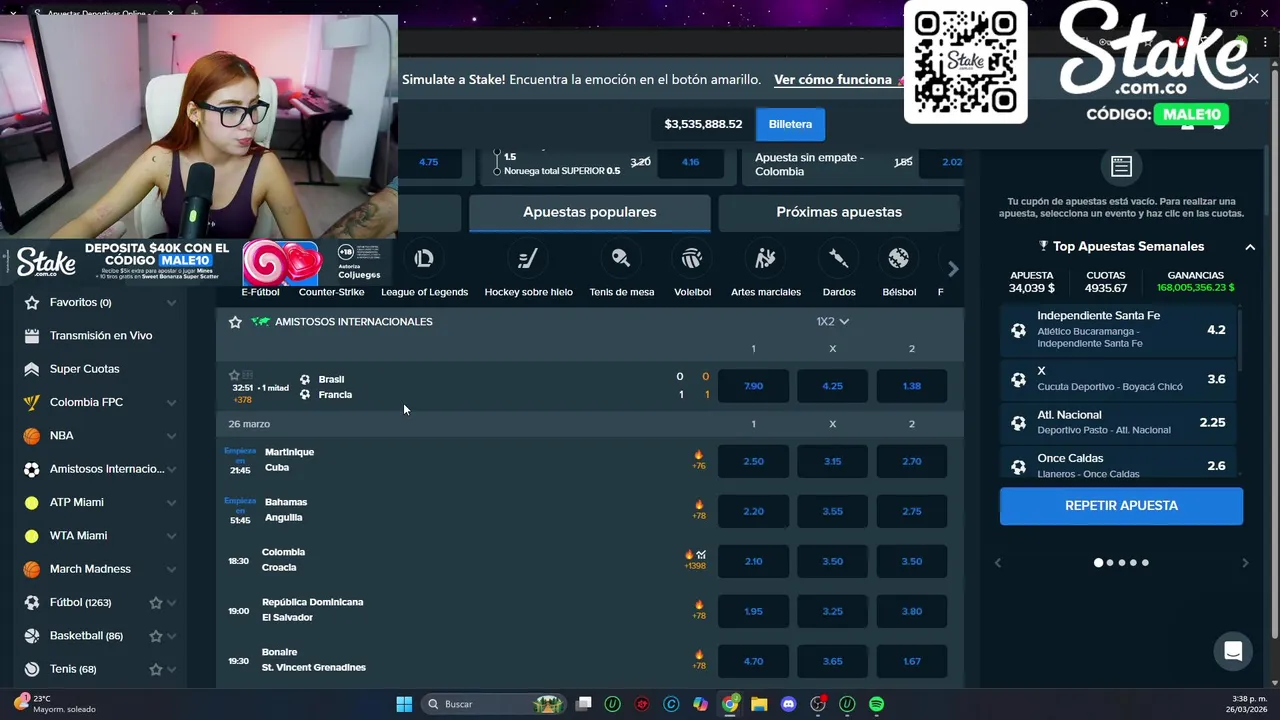Click the Transmisión en Vivo sidebar icon
The image size is (1280, 720).
tap(32, 336)
